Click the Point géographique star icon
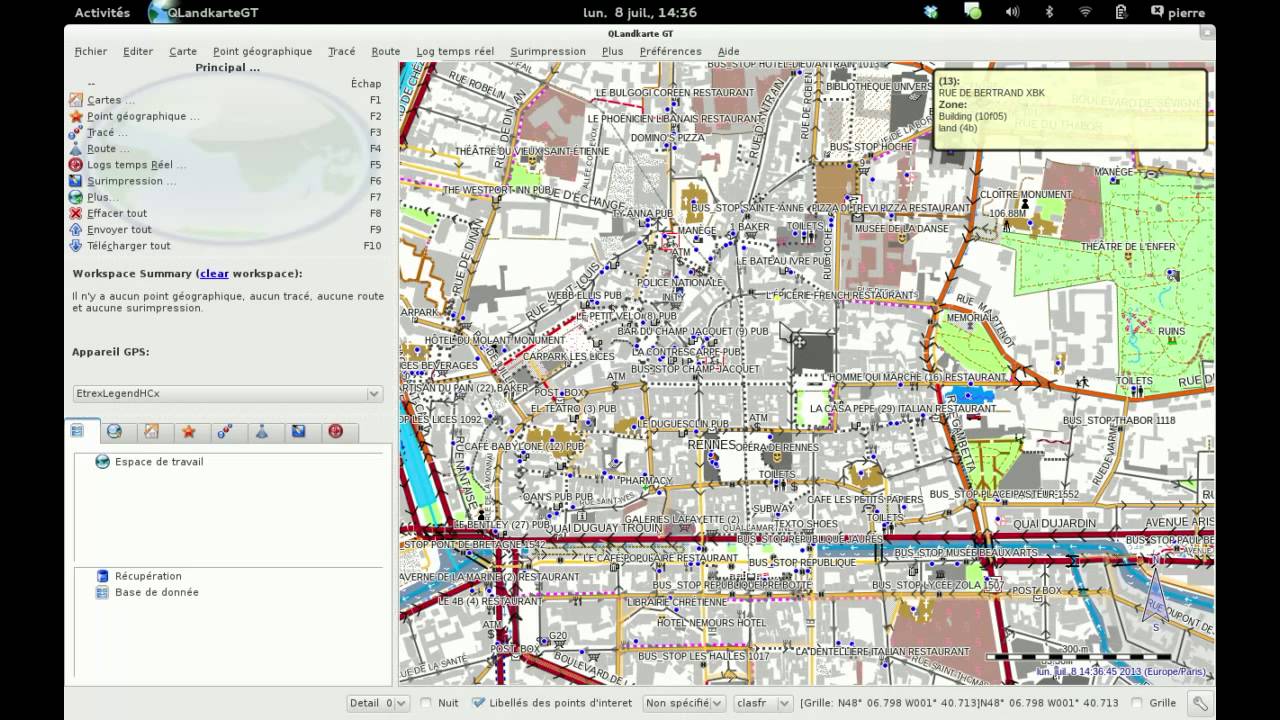 (76, 116)
